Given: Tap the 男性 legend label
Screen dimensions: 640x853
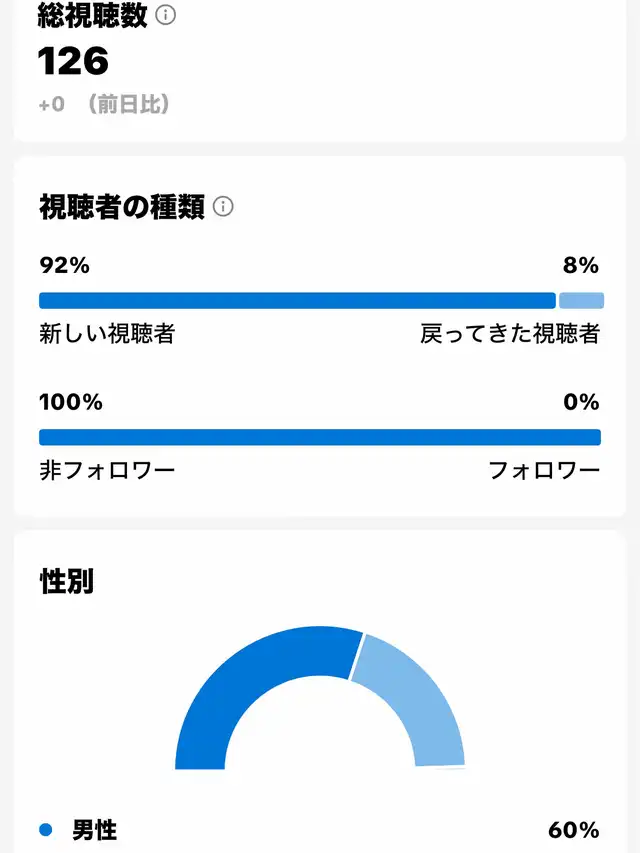Looking at the screenshot, I should click(x=95, y=830).
